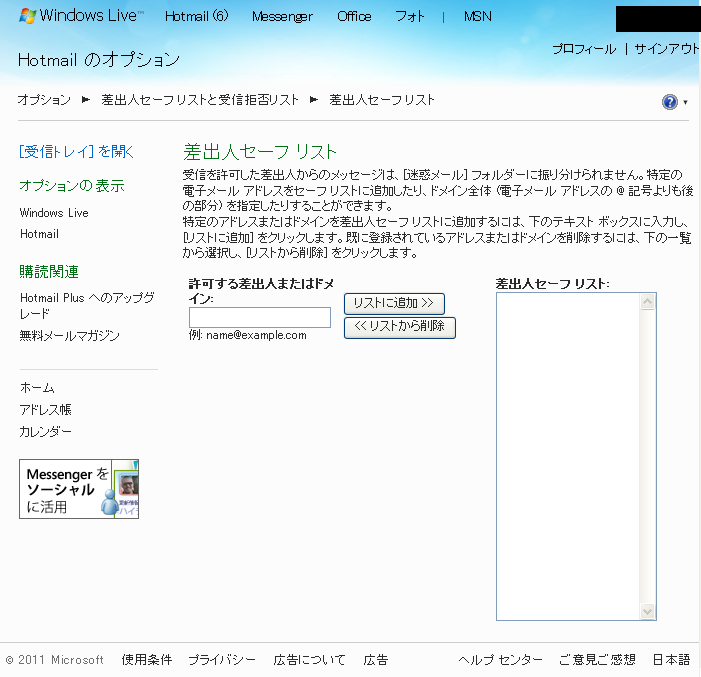Click サインアウト to sign out
The image size is (701, 677).
[x=666, y=49]
